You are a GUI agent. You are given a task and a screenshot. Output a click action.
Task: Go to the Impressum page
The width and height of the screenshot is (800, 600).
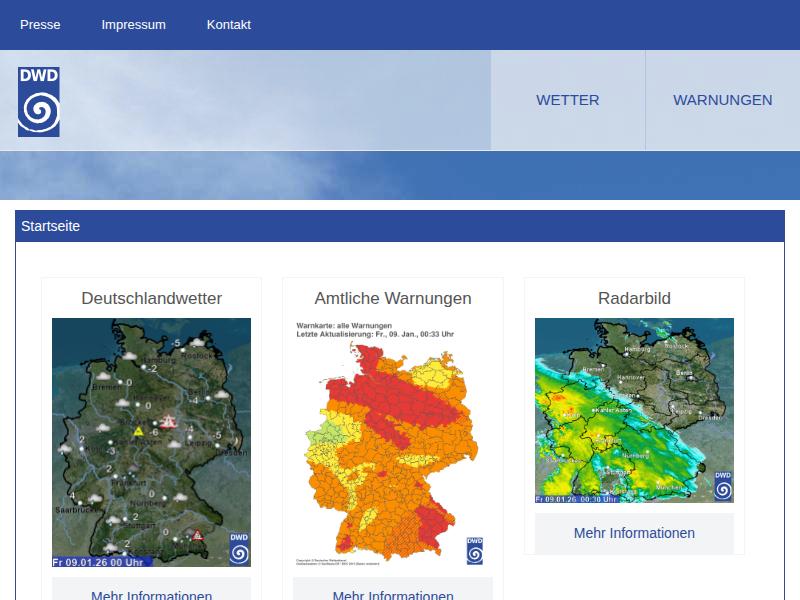(133, 25)
